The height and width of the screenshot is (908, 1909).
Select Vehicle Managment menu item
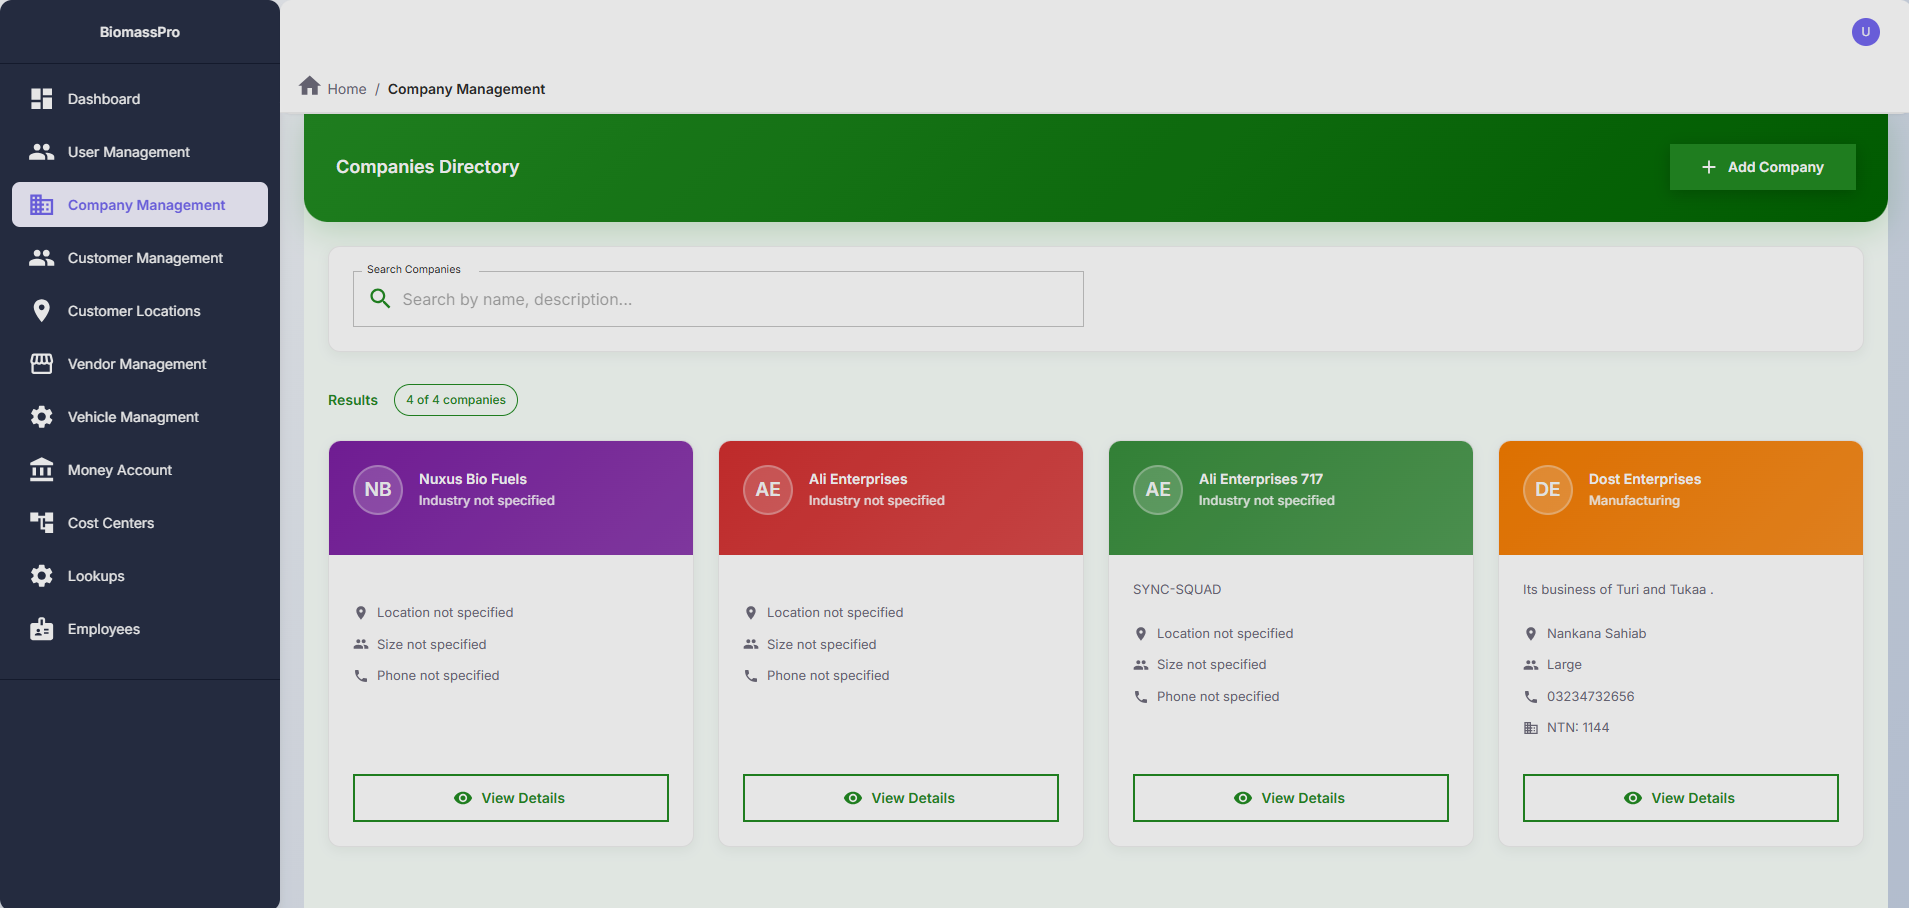133,417
